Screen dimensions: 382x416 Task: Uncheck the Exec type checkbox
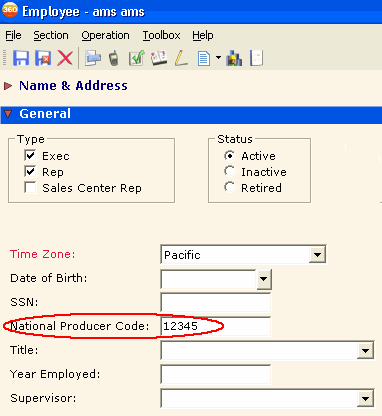tap(30, 155)
